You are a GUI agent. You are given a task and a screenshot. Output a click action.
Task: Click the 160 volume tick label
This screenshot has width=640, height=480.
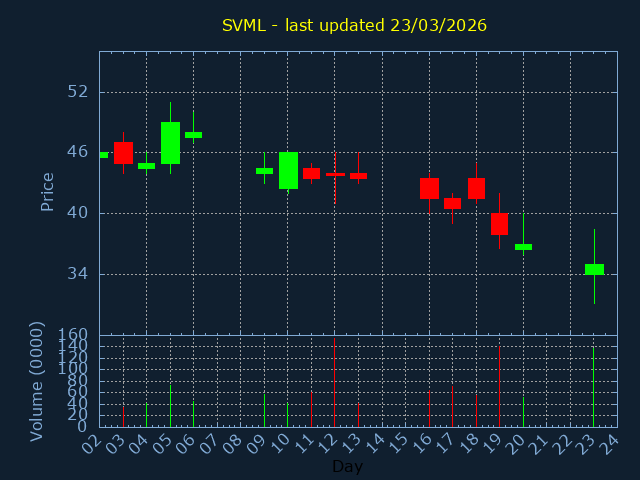tap(72, 335)
